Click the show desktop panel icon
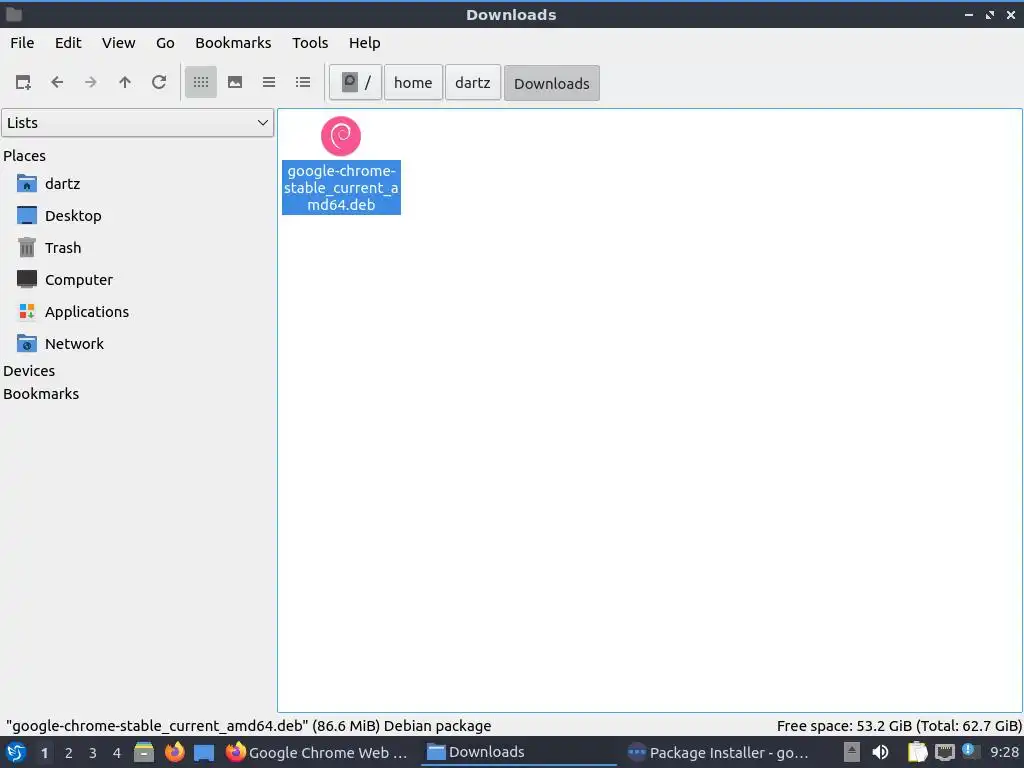 pyautogui.click(x=204, y=752)
